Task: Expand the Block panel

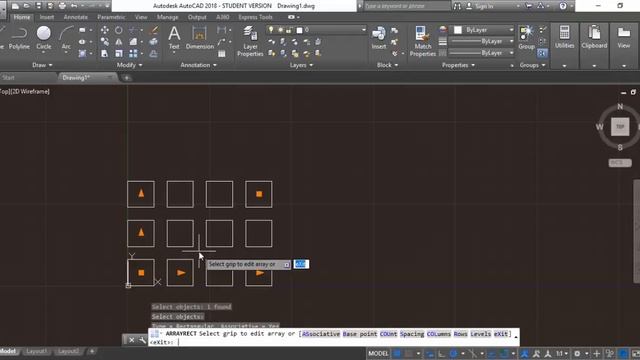Action: click(x=387, y=65)
